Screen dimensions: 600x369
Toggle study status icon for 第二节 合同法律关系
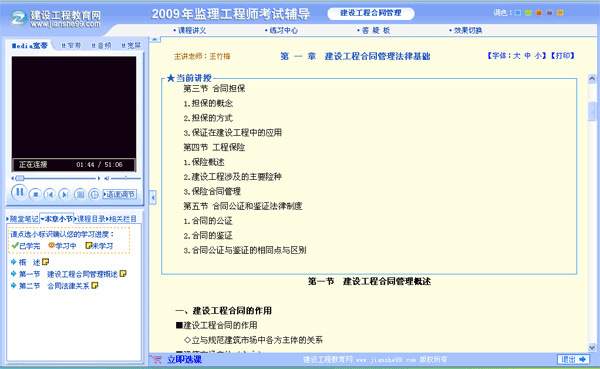[x=95, y=286]
